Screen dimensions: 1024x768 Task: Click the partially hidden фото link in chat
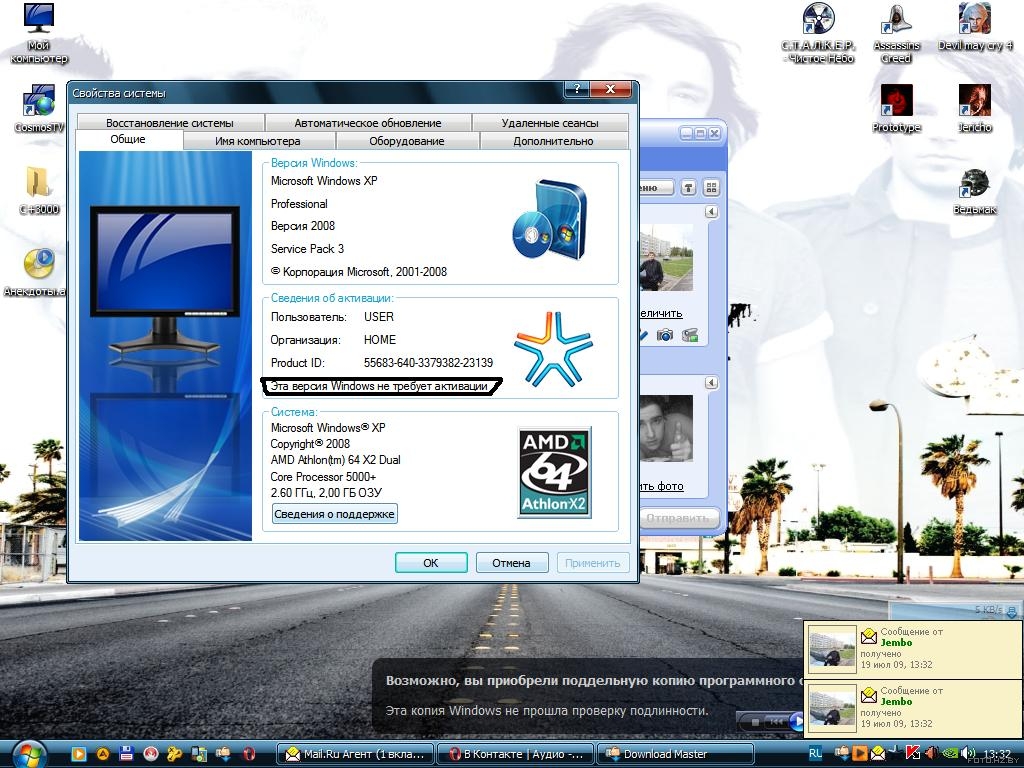[x=662, y=486]
